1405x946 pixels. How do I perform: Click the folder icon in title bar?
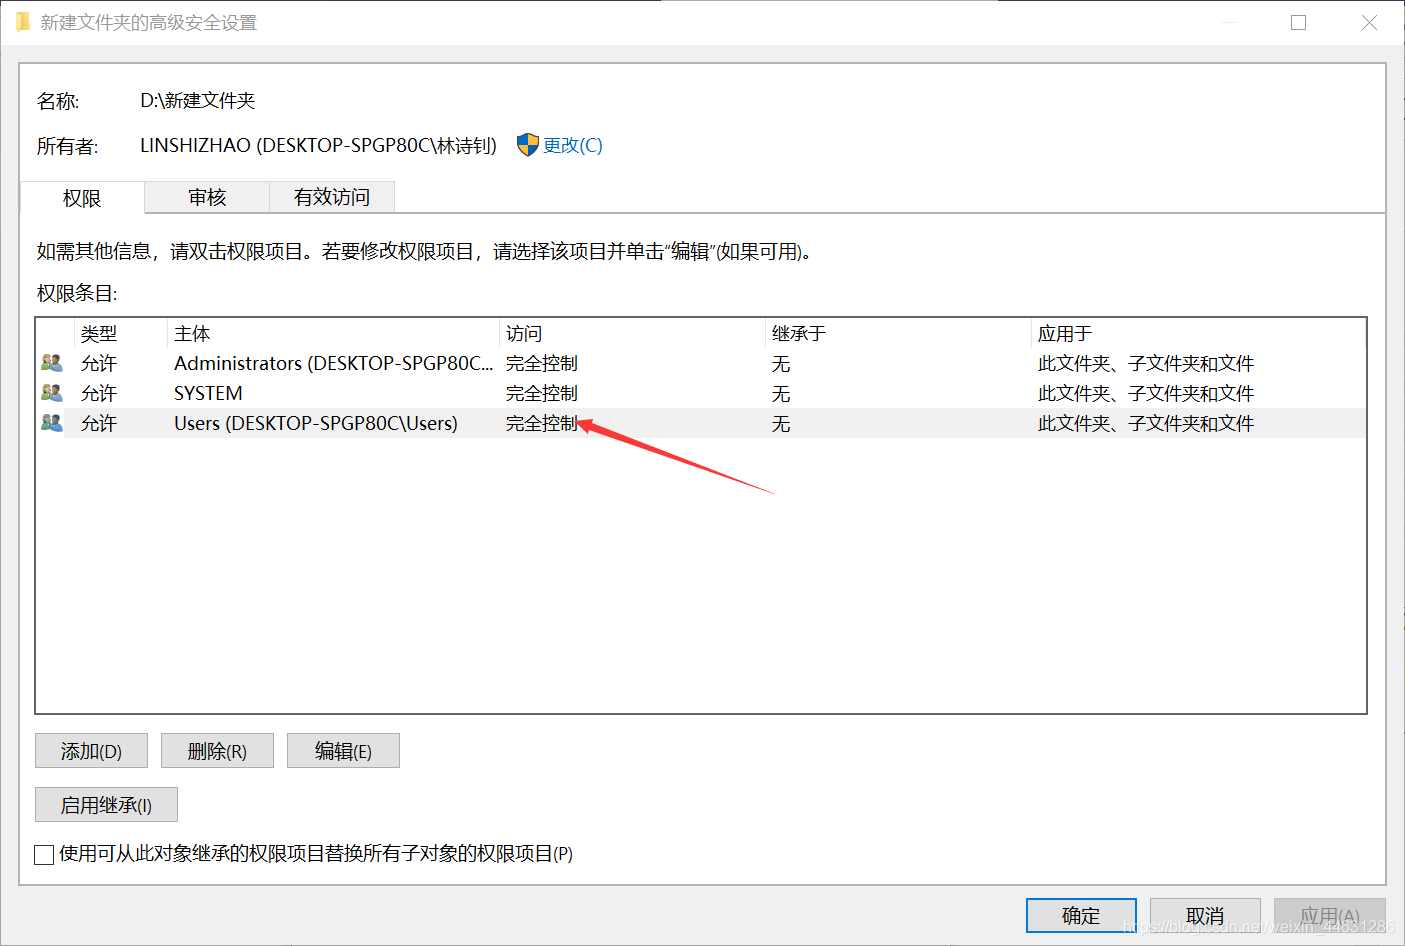22,22
